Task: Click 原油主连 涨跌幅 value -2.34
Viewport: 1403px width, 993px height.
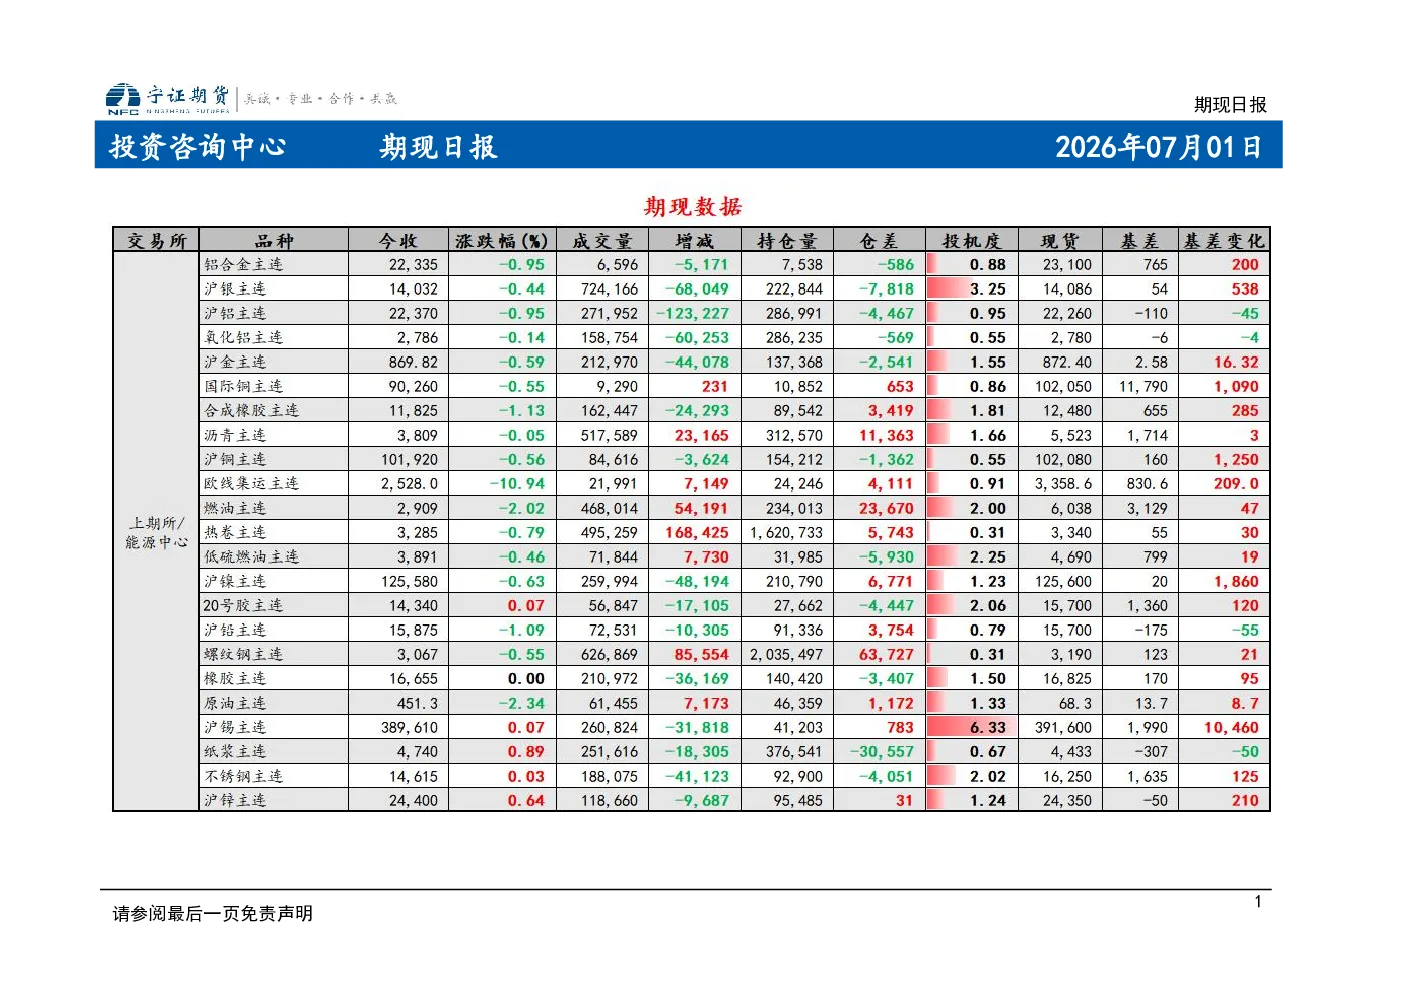Action: [522, 703]
